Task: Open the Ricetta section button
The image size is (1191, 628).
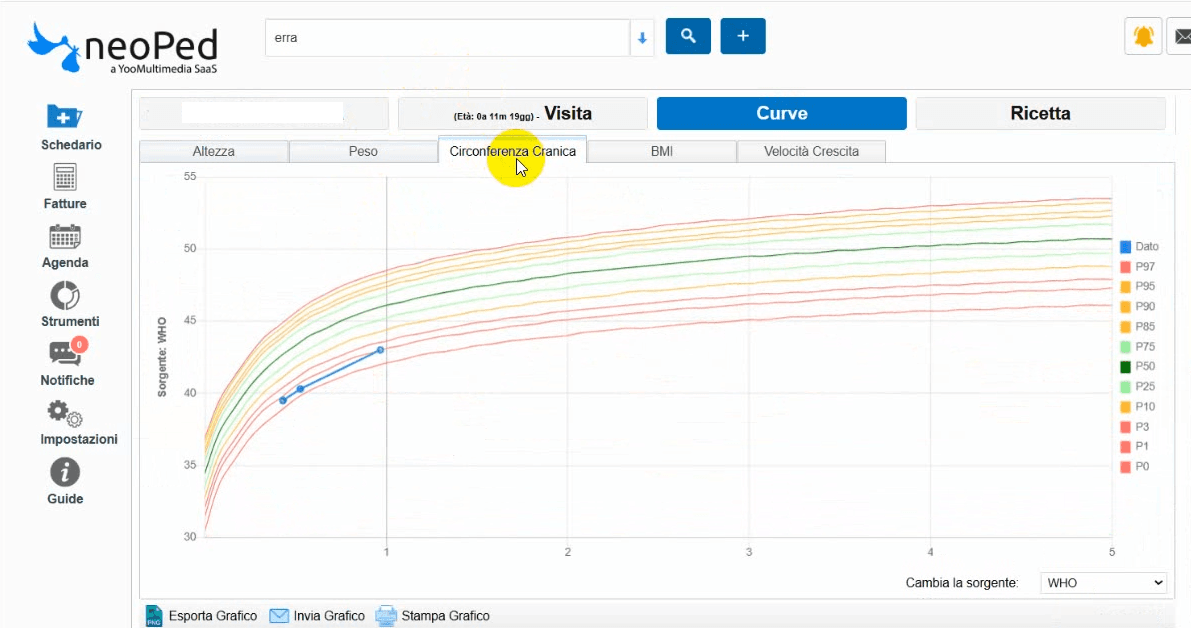Action: [1040, 114]
